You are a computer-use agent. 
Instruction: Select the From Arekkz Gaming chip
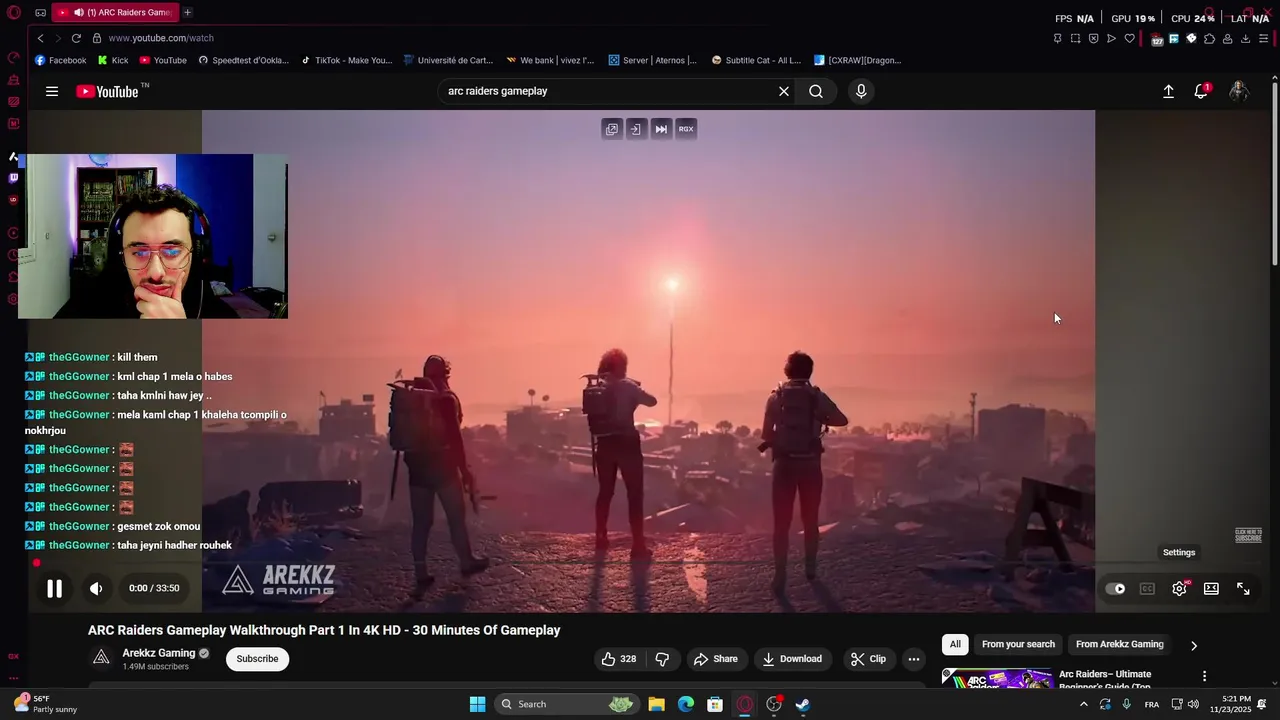click(1119, 644)
